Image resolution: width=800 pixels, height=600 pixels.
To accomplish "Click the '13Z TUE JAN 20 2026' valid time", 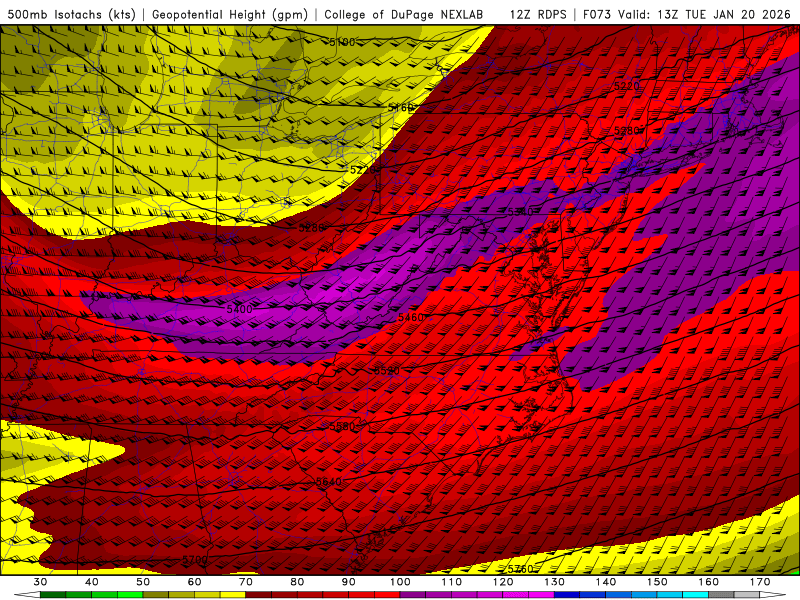I will tap(724, 15).
